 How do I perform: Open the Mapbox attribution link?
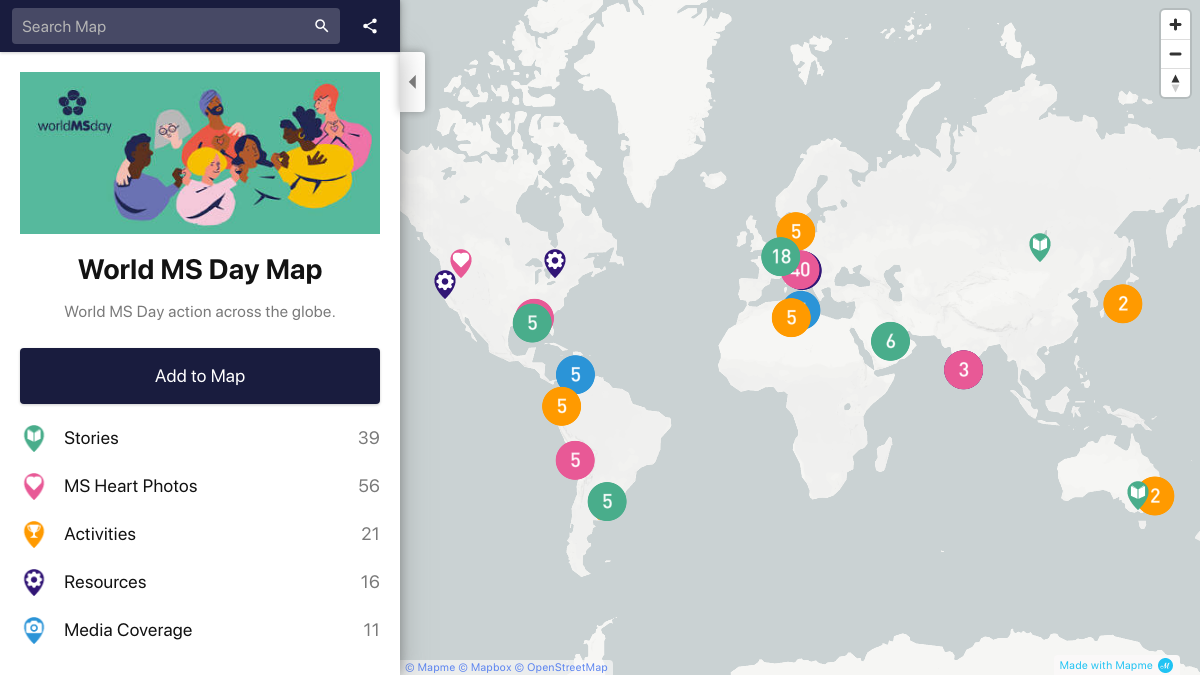click(485, 667)
